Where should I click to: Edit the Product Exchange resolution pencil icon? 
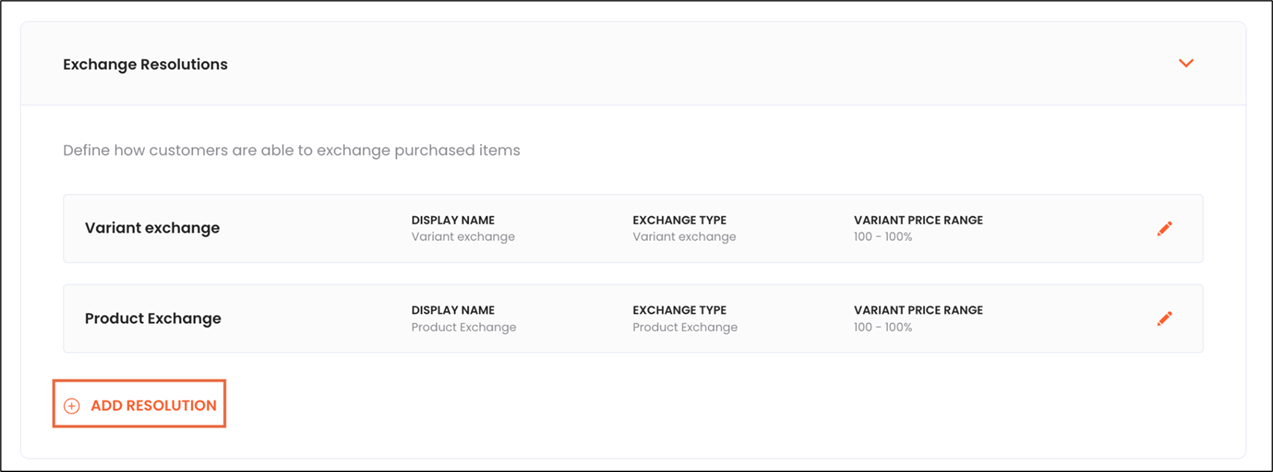1164,319
